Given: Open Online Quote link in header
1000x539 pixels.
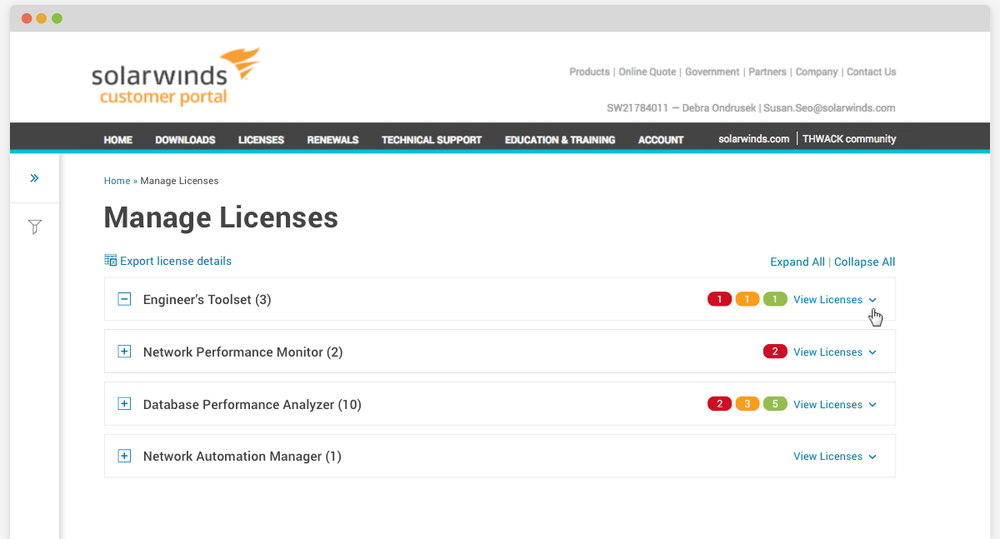Looking at the screenshot, I should tap(647, 71).
